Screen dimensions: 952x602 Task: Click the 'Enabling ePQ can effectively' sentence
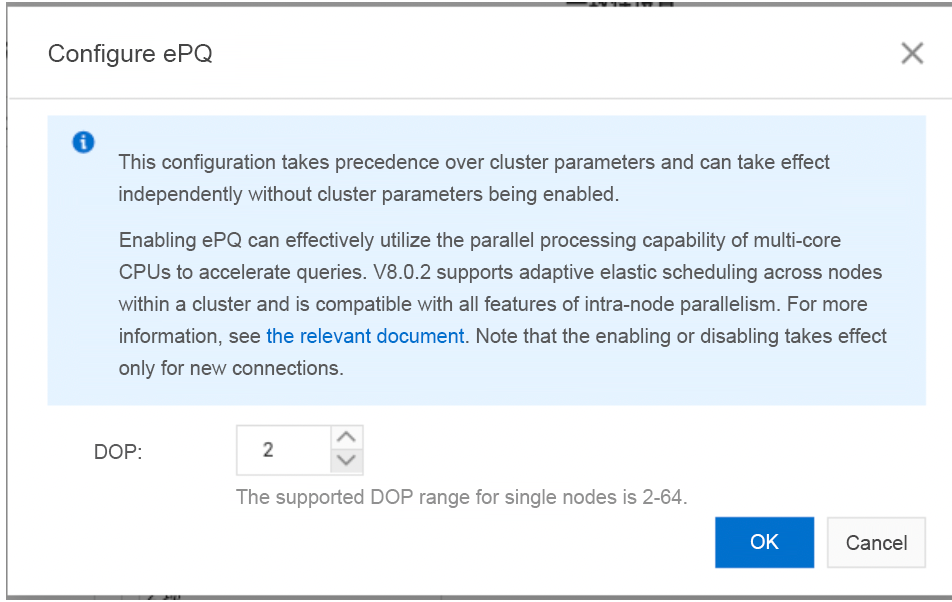click(x=480, y=256)
